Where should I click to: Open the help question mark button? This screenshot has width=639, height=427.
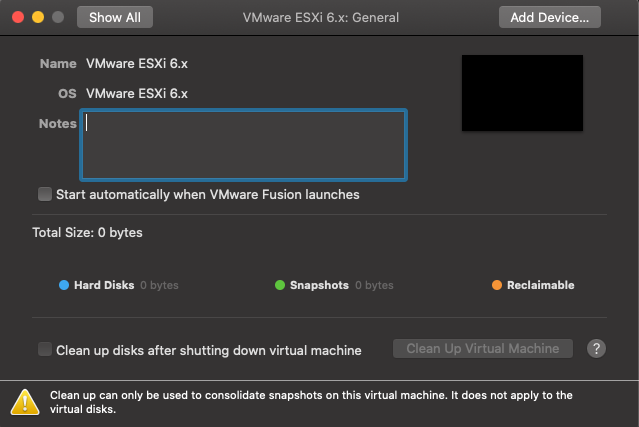(596, 348)
